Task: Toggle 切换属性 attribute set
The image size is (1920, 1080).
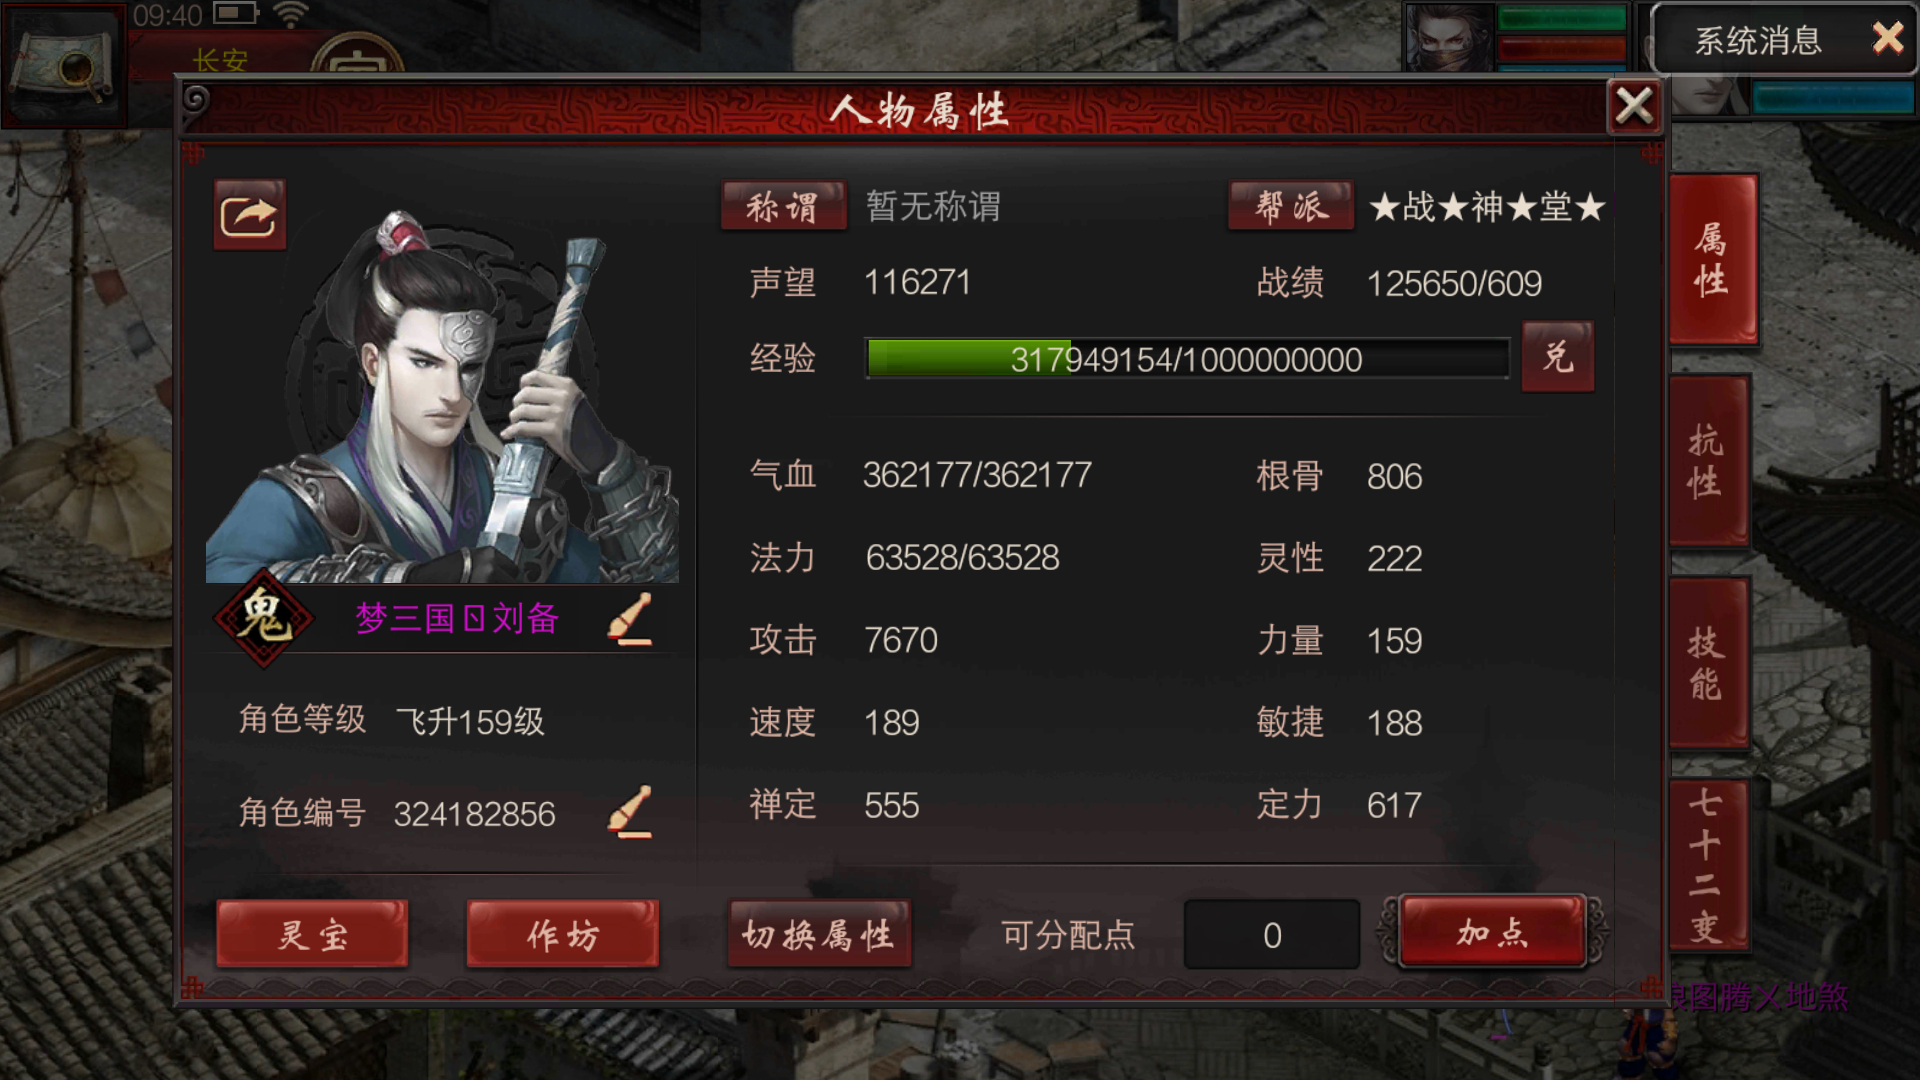Action: pos(819,934)
